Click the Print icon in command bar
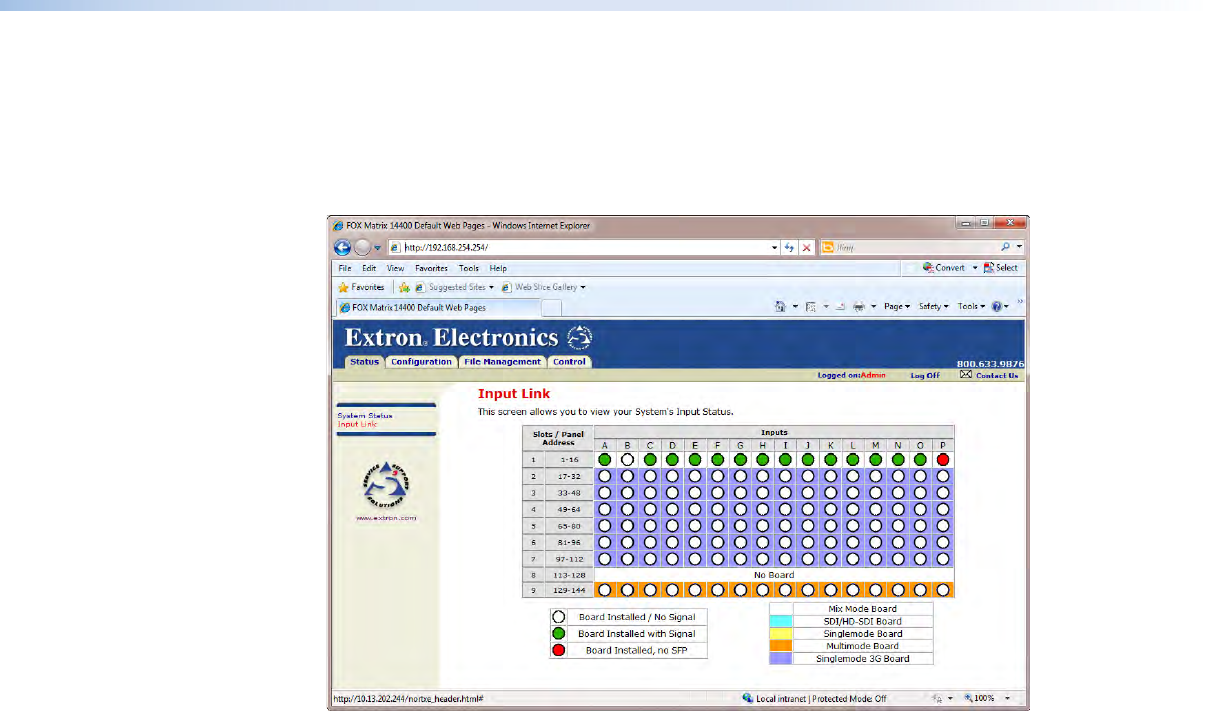 [859, 307]
